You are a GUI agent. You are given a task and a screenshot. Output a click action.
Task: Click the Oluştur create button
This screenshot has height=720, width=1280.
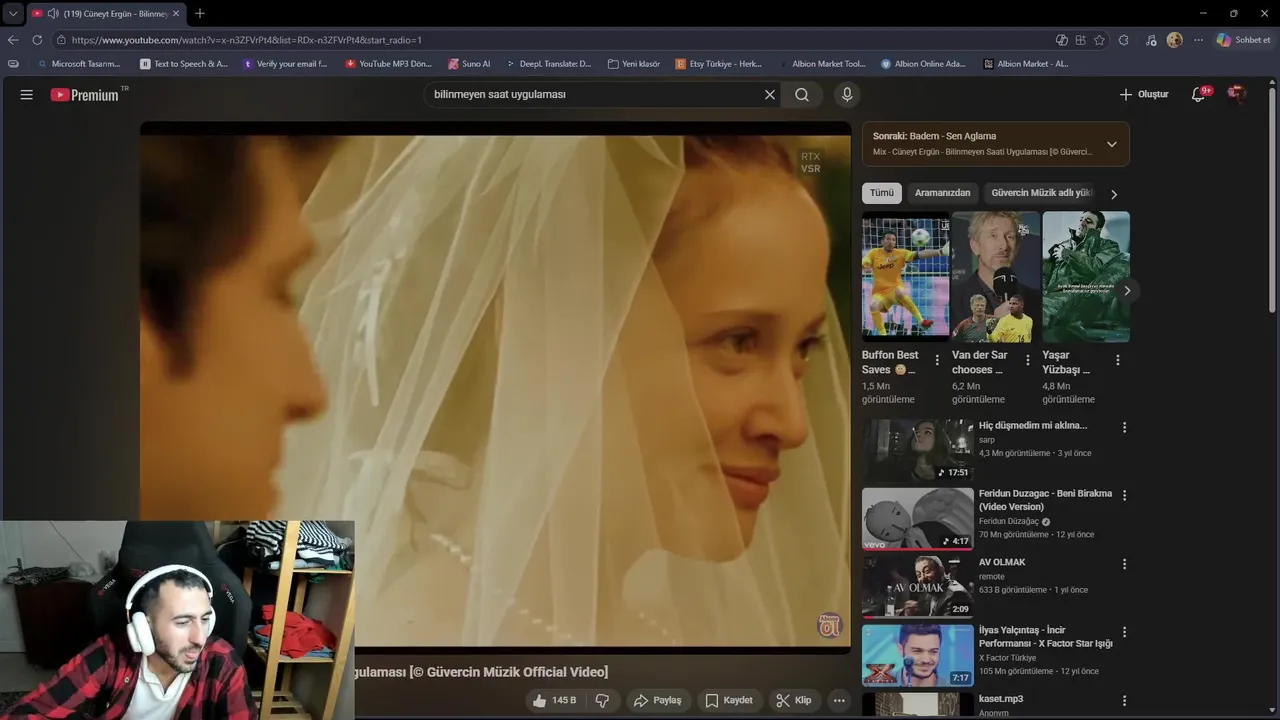click(1144, 94)
